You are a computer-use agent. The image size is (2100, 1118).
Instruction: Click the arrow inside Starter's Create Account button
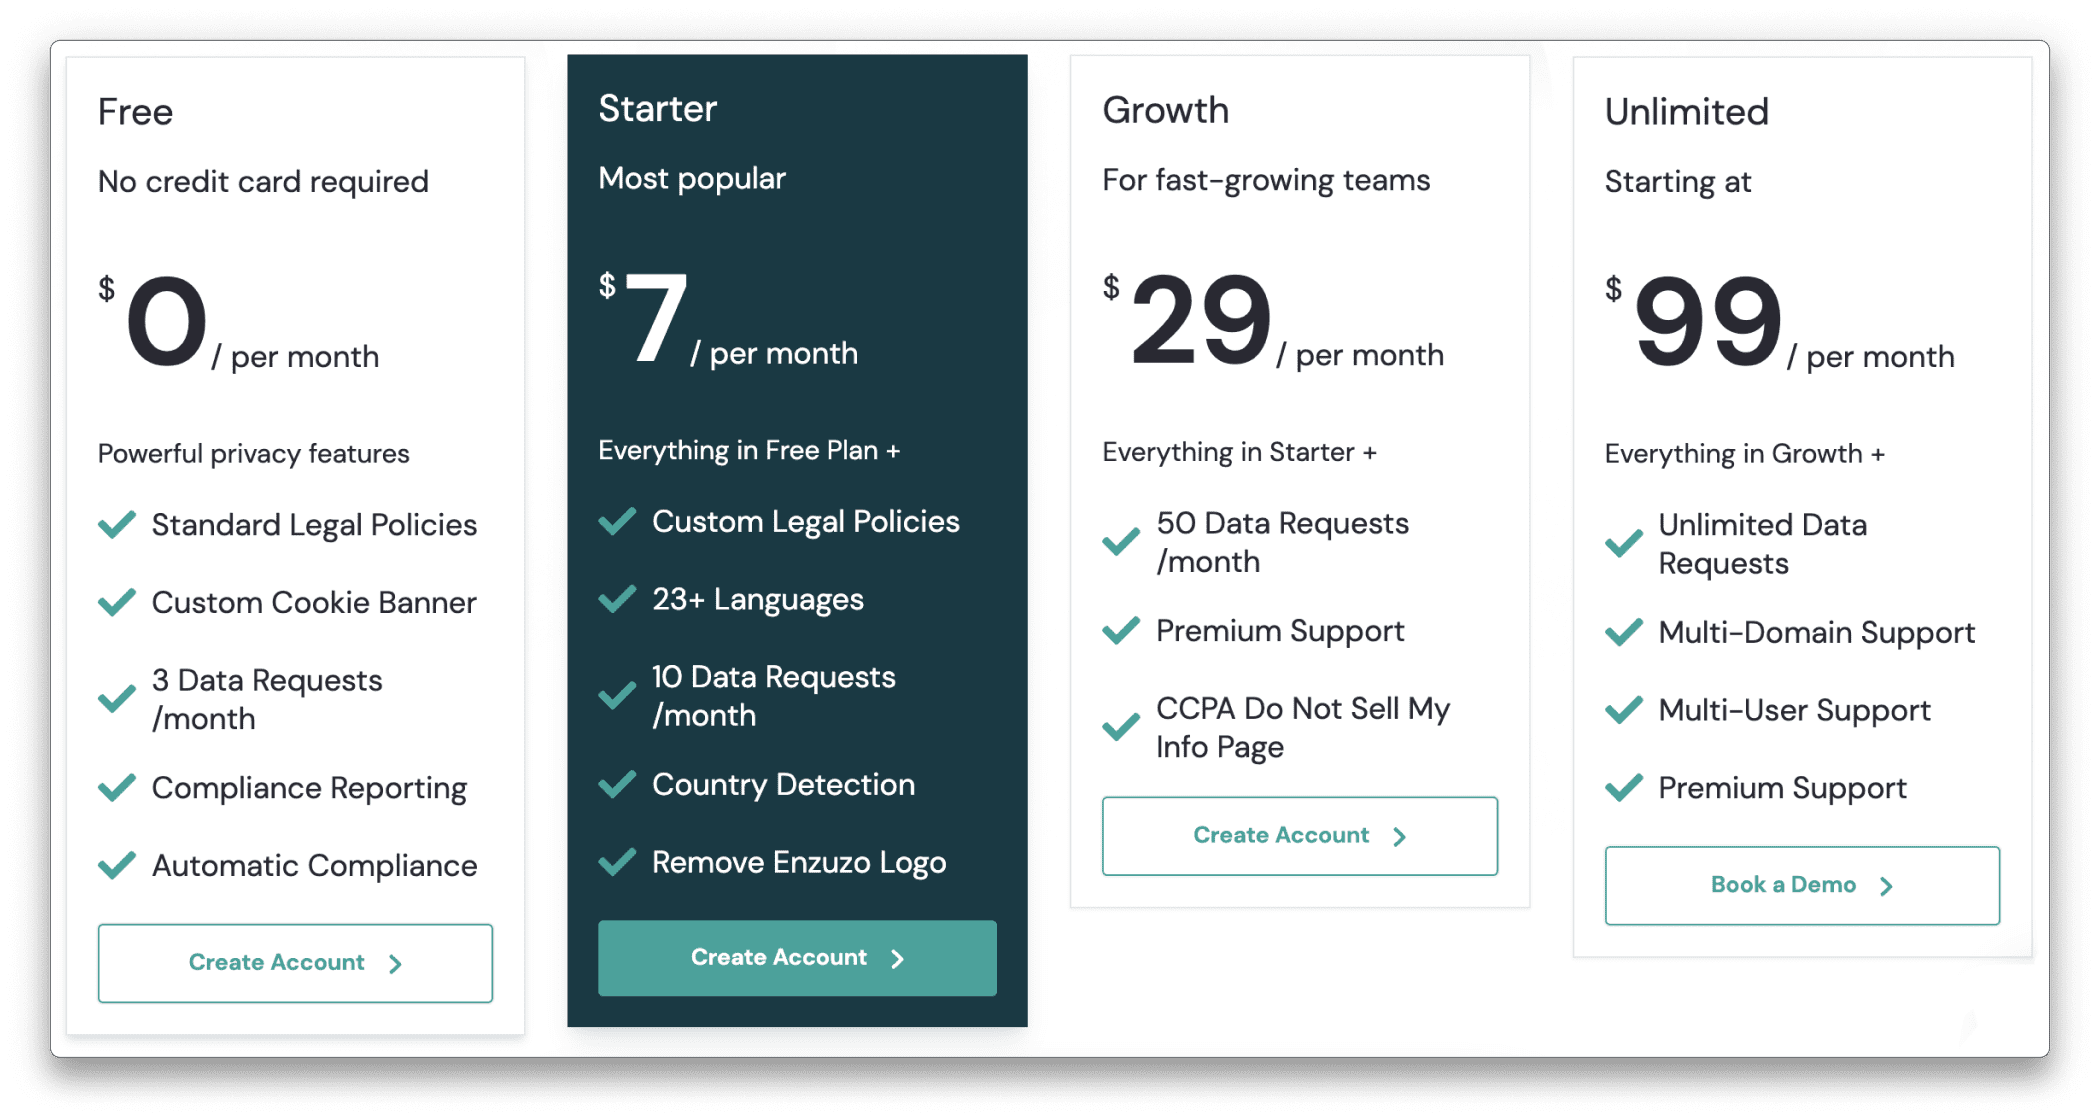(x=897, y=957)
